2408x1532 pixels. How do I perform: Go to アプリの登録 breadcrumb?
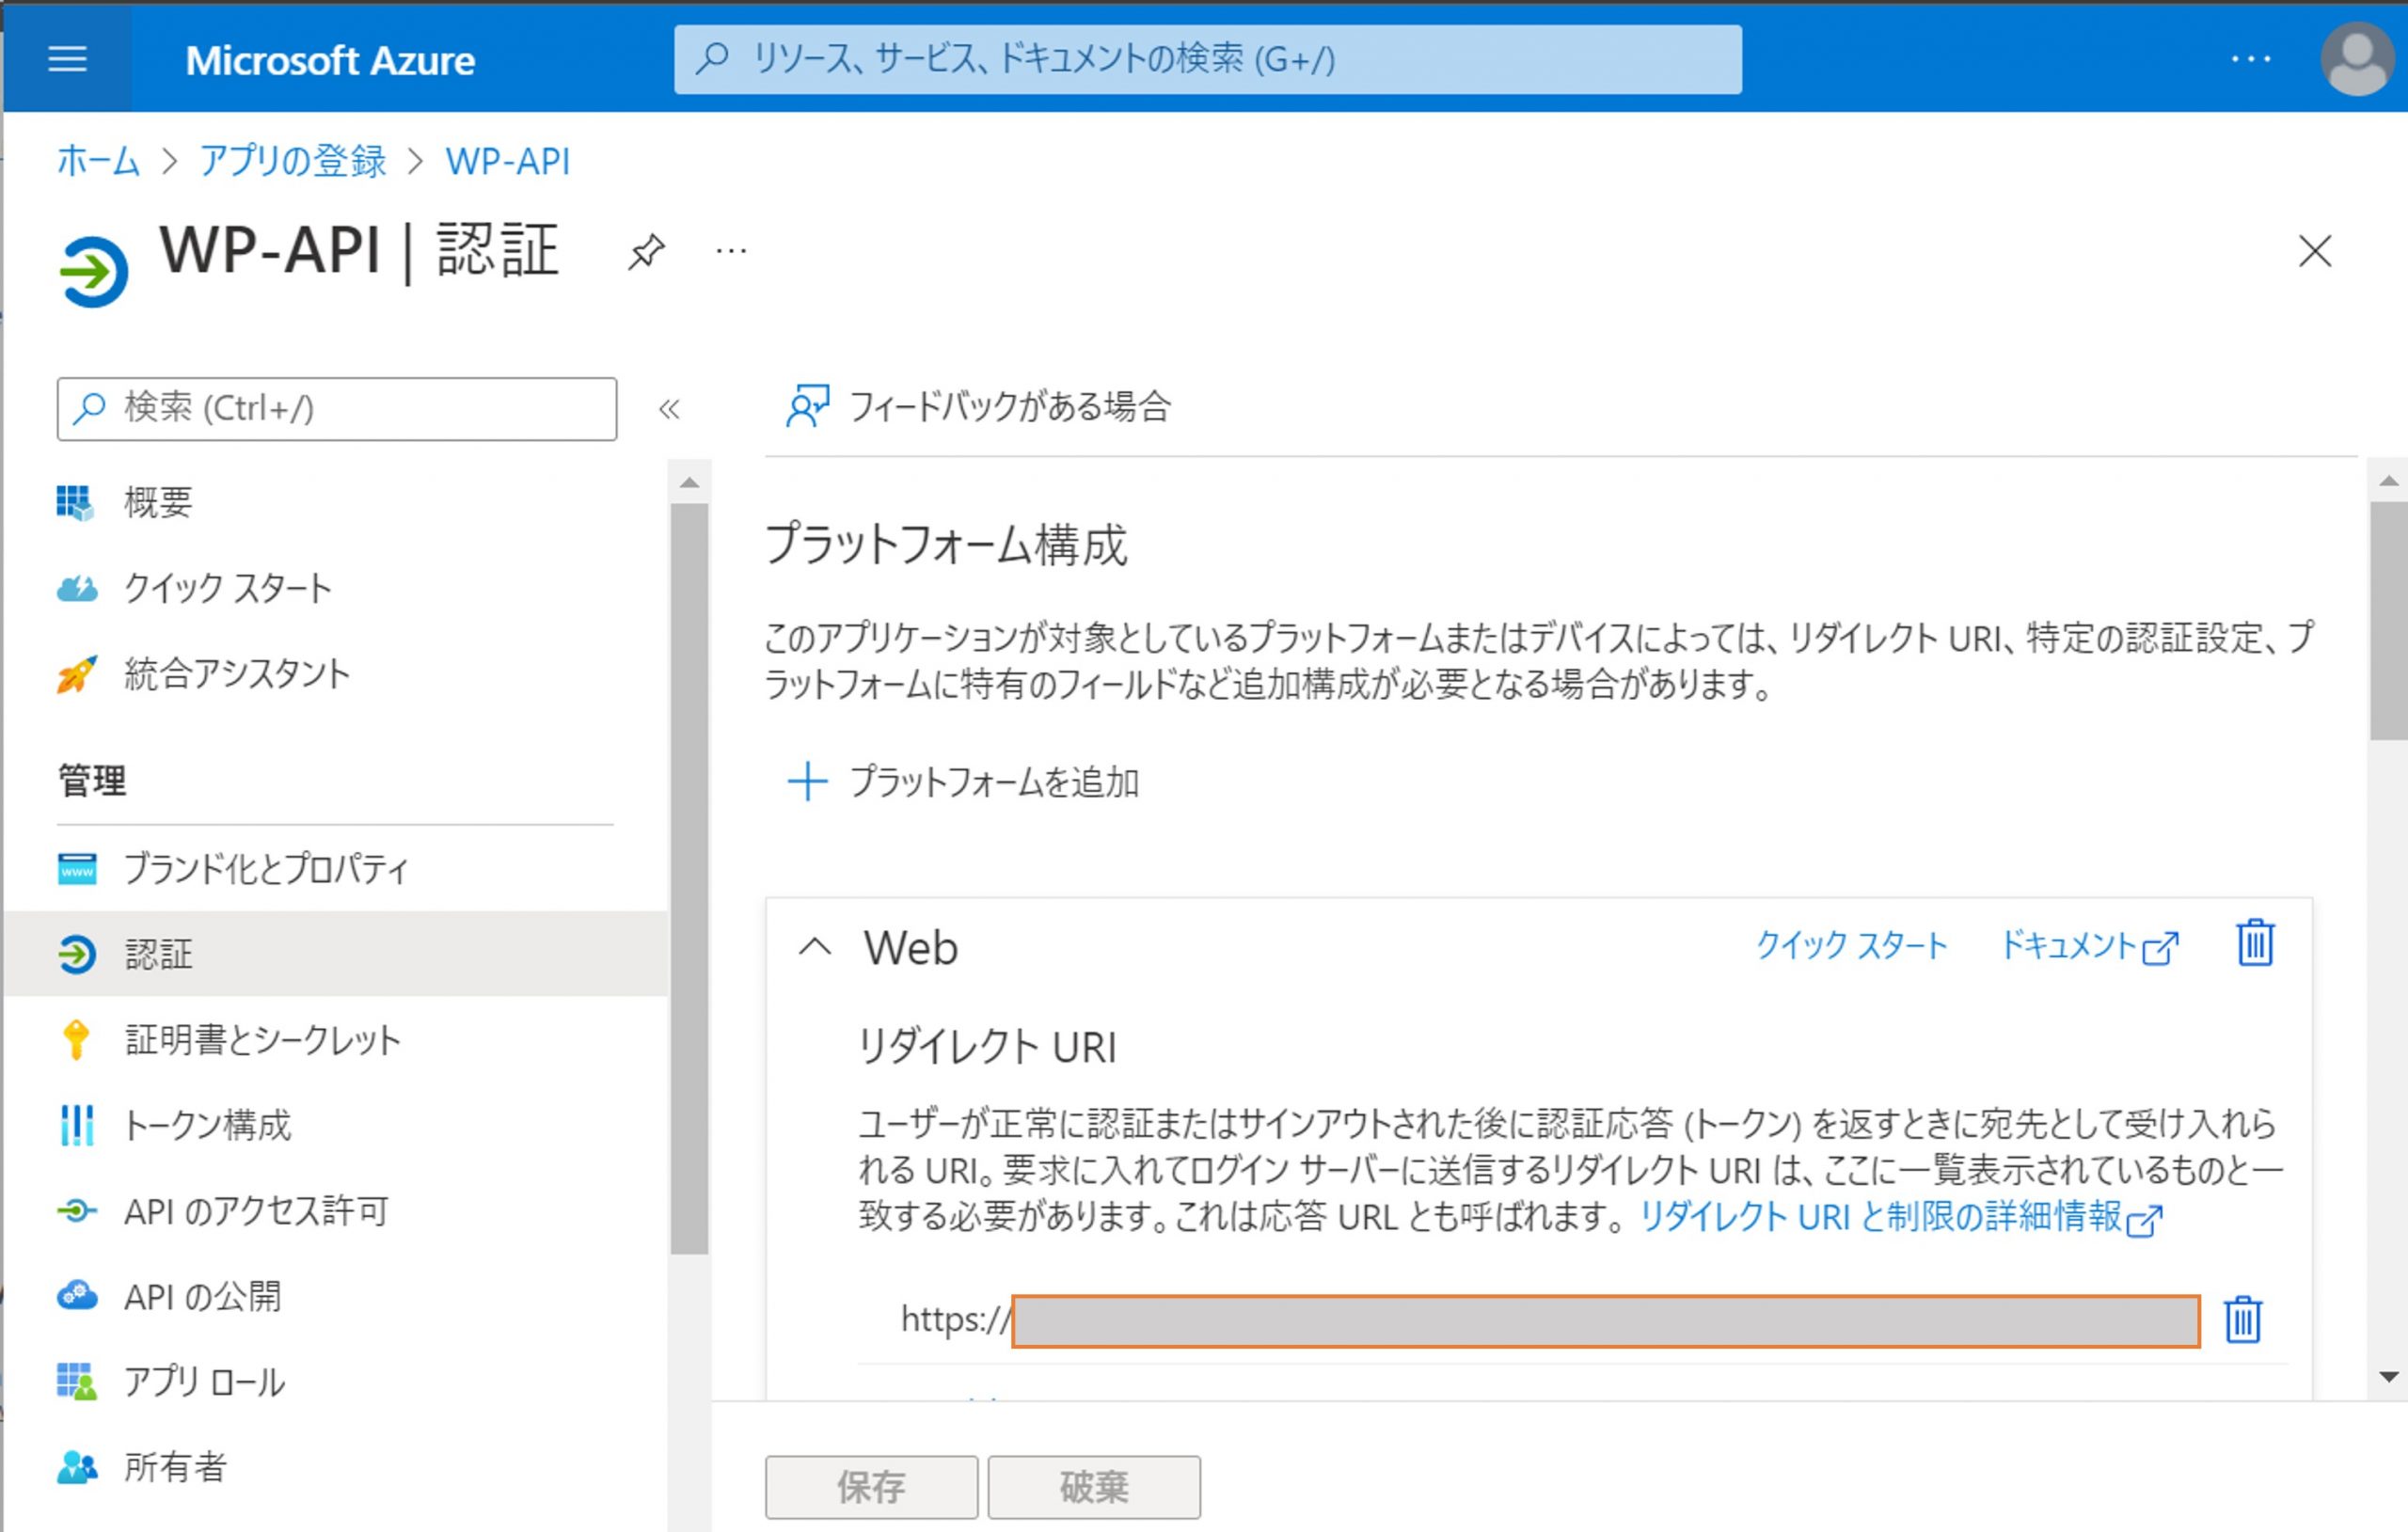pyautogui.click(x=292, y=161)
